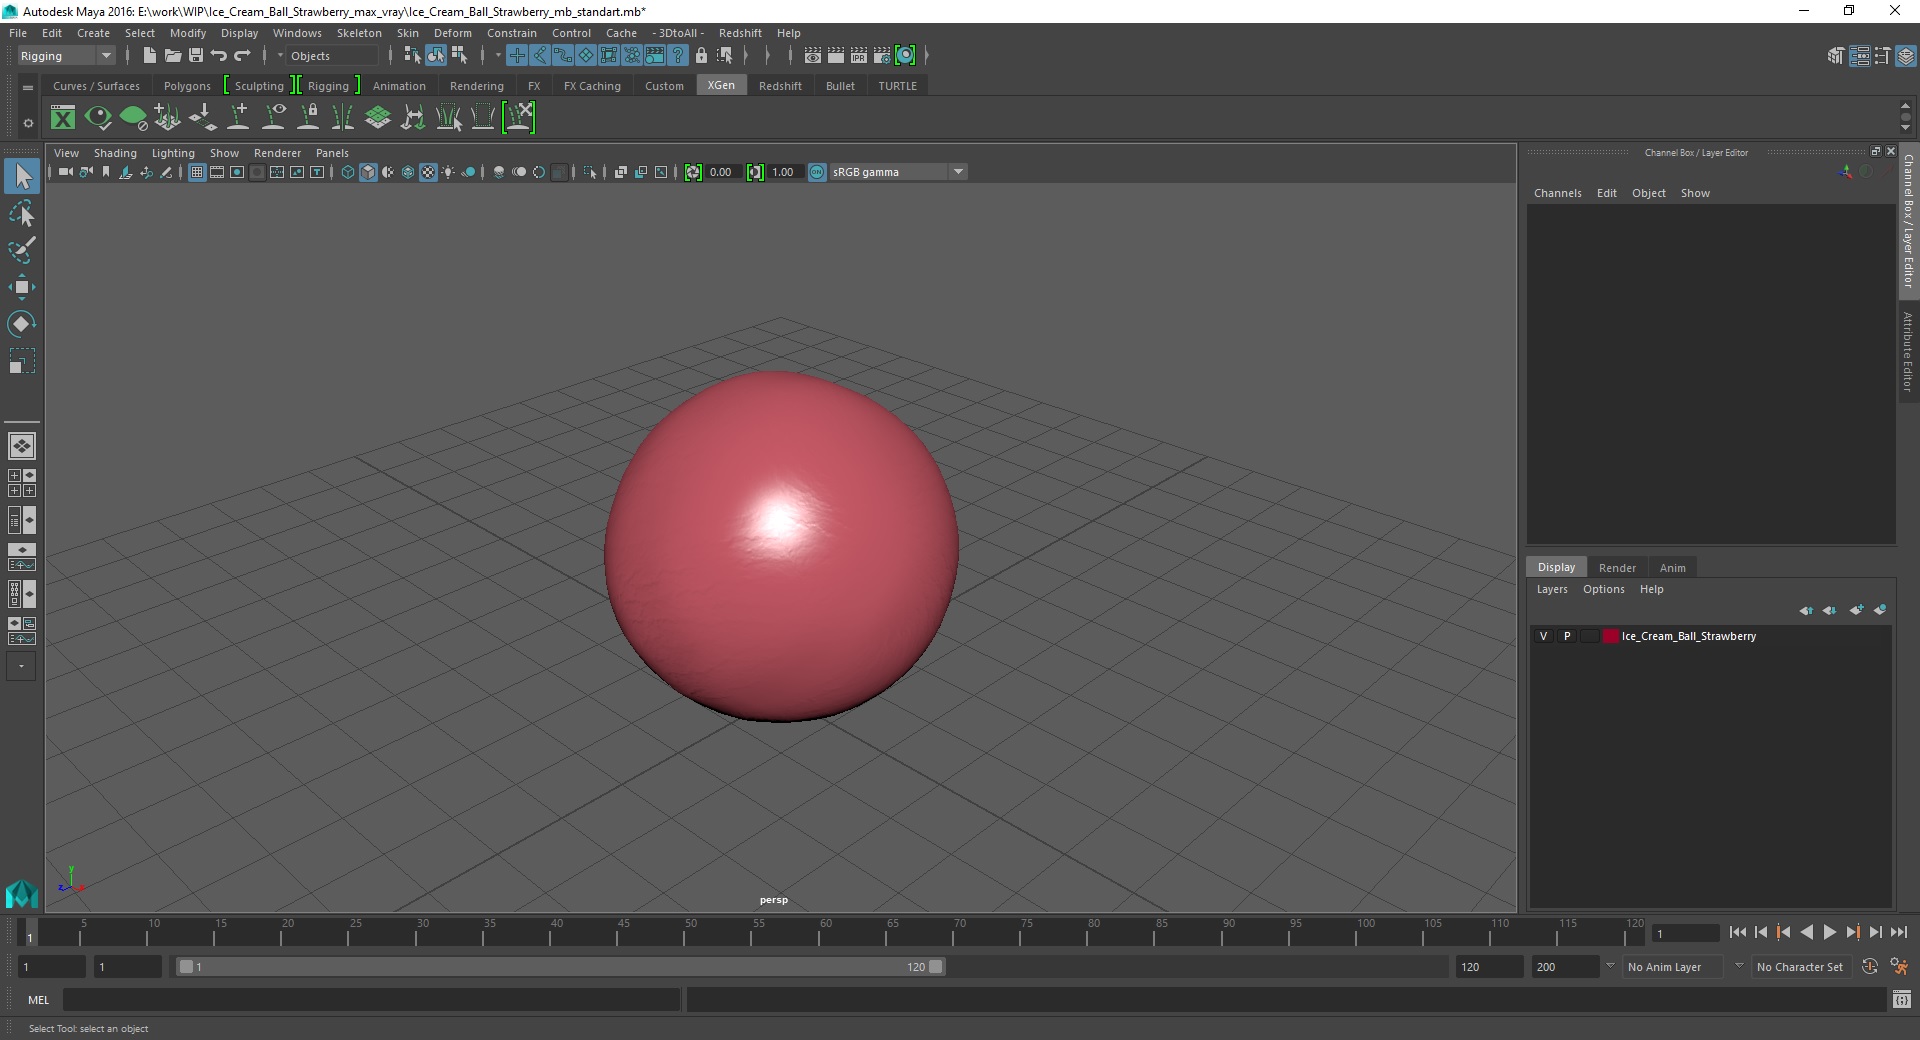Image resolution: width=1920 pixels, height=1040 pixels.
Task: Select the Ice_Cream_Ball_Strawberry layer name
Action: coord(1688,636)
